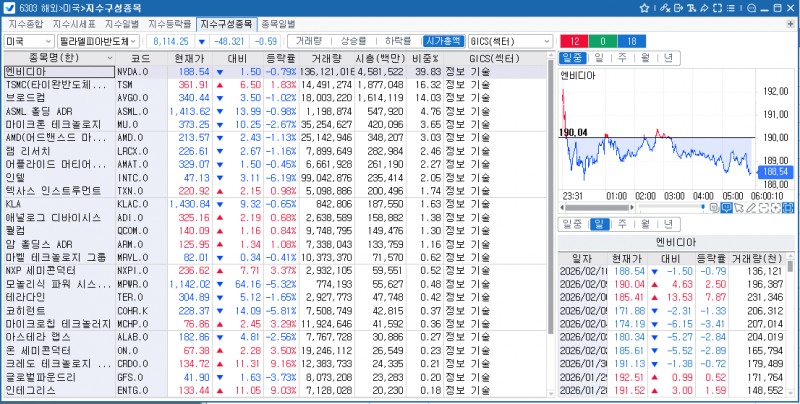
Task: Select the 시가총액 sort option
Action: pos(443,41)
